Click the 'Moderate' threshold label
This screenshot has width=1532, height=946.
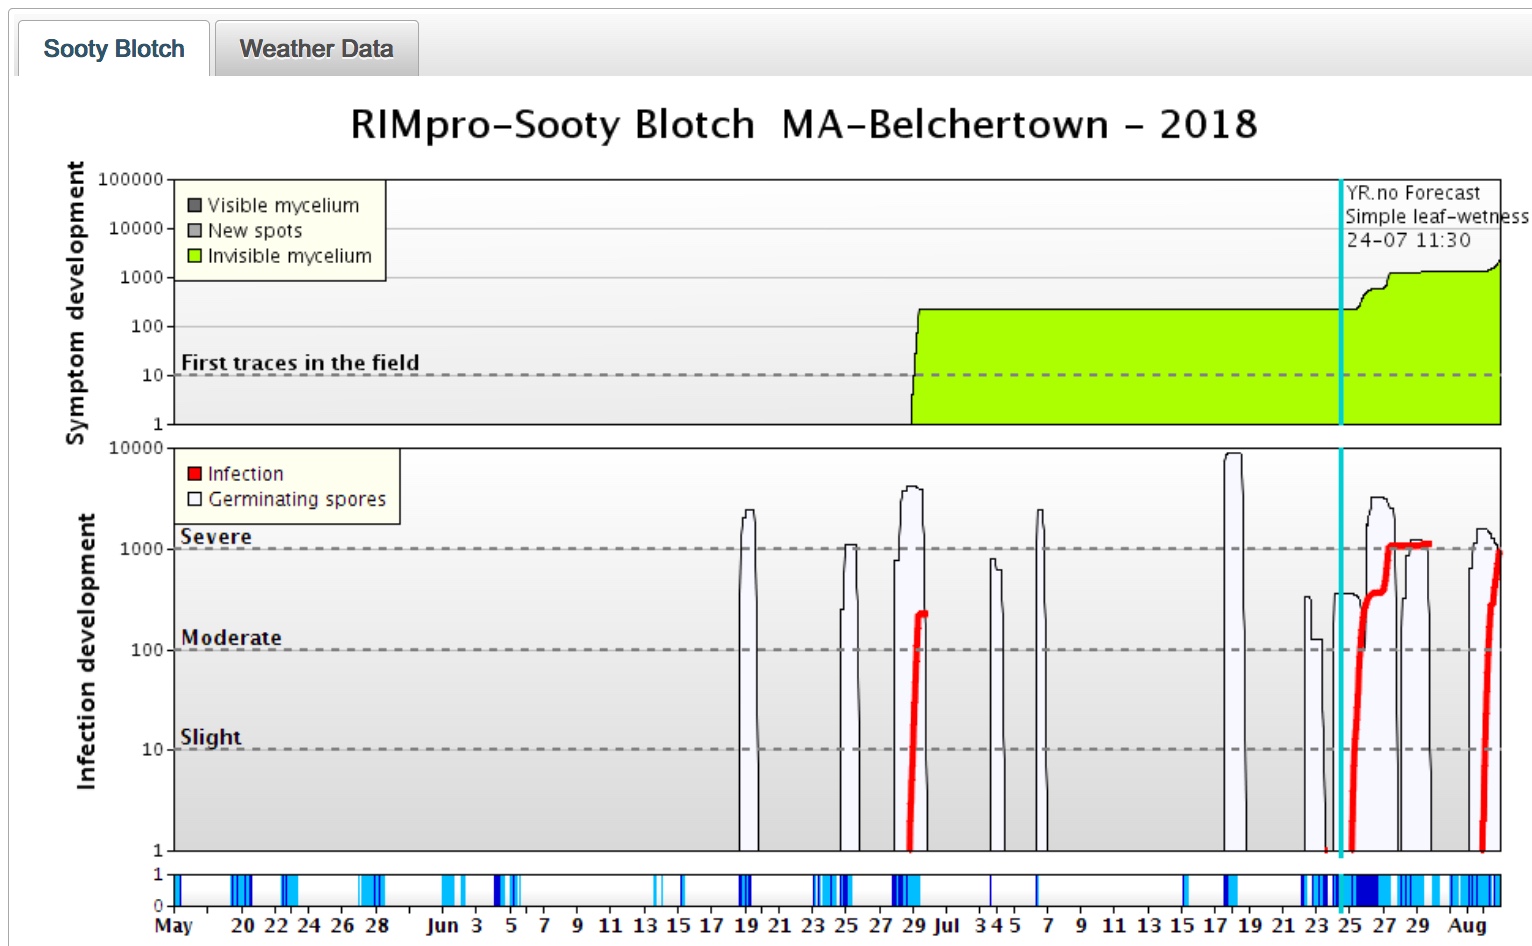[x=231, y=638]
